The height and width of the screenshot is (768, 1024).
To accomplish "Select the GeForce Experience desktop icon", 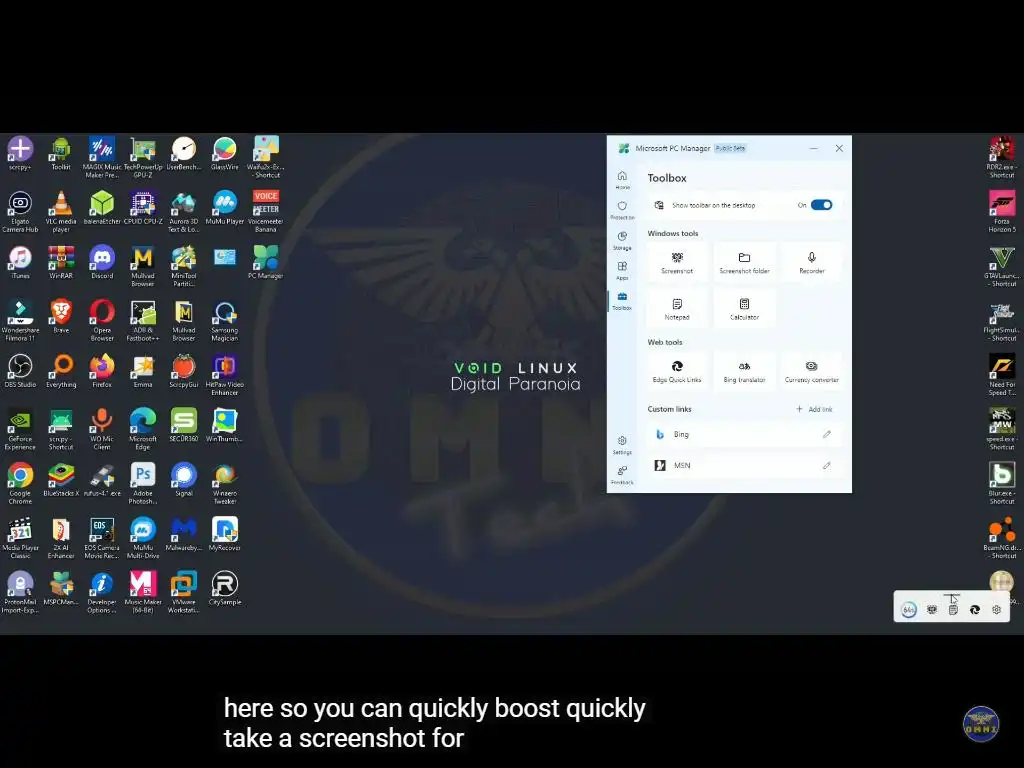I will (x=20, y=429).
